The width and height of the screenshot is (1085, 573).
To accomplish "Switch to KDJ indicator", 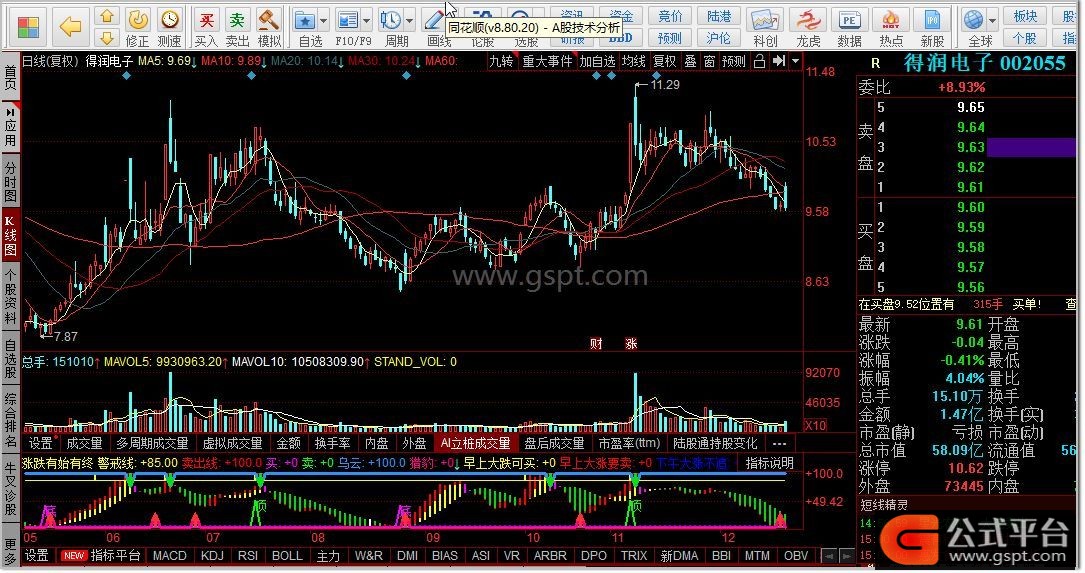I will point(212,556).
